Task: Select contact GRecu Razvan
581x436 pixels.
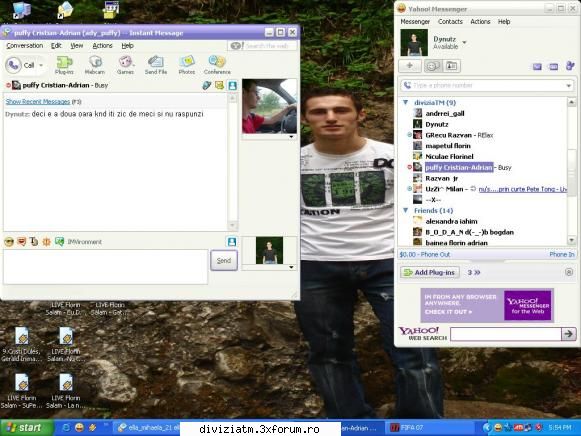Action: (x=448, y=135)
